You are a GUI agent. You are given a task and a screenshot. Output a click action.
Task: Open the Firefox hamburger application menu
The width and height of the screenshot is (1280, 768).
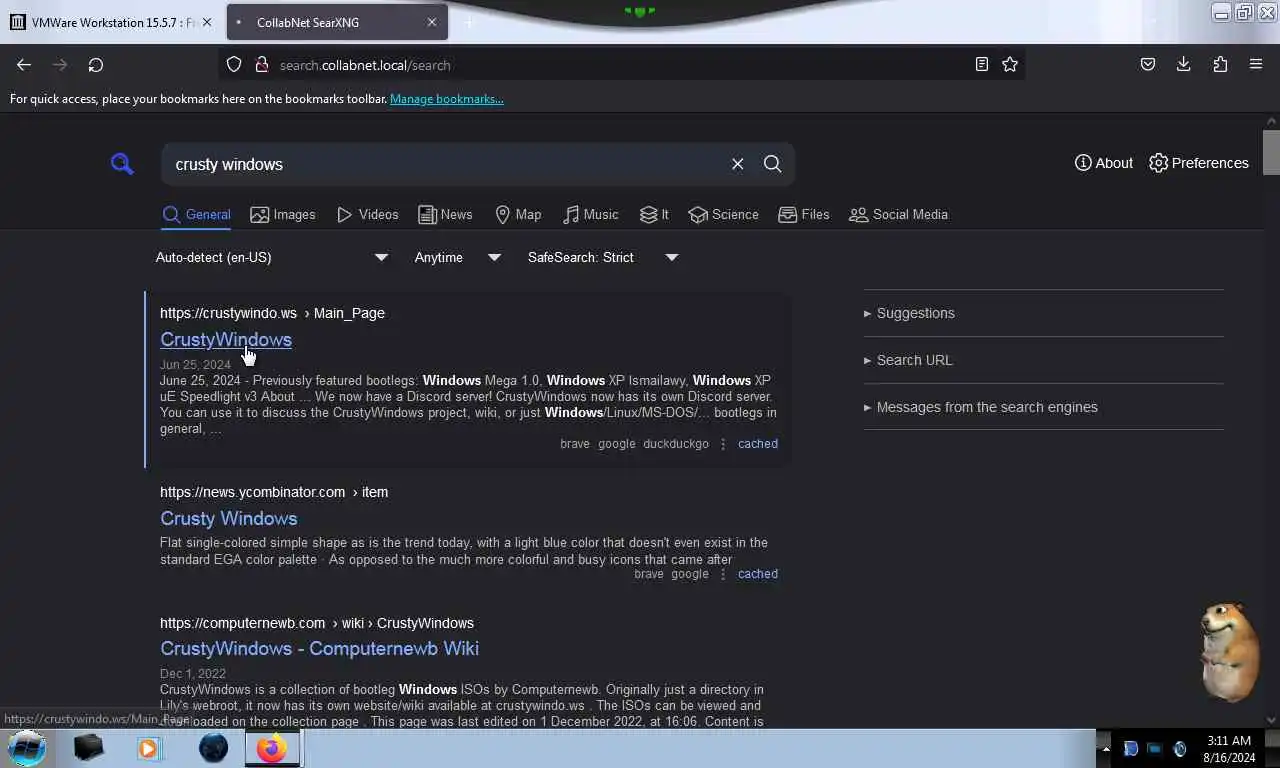pos(1256,64)
